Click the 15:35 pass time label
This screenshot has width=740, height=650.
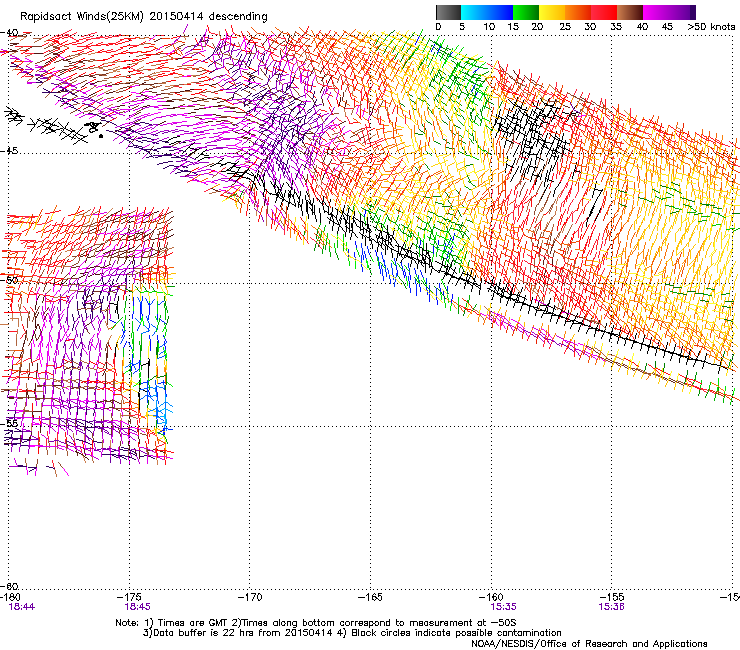click(x=503, y=607)
